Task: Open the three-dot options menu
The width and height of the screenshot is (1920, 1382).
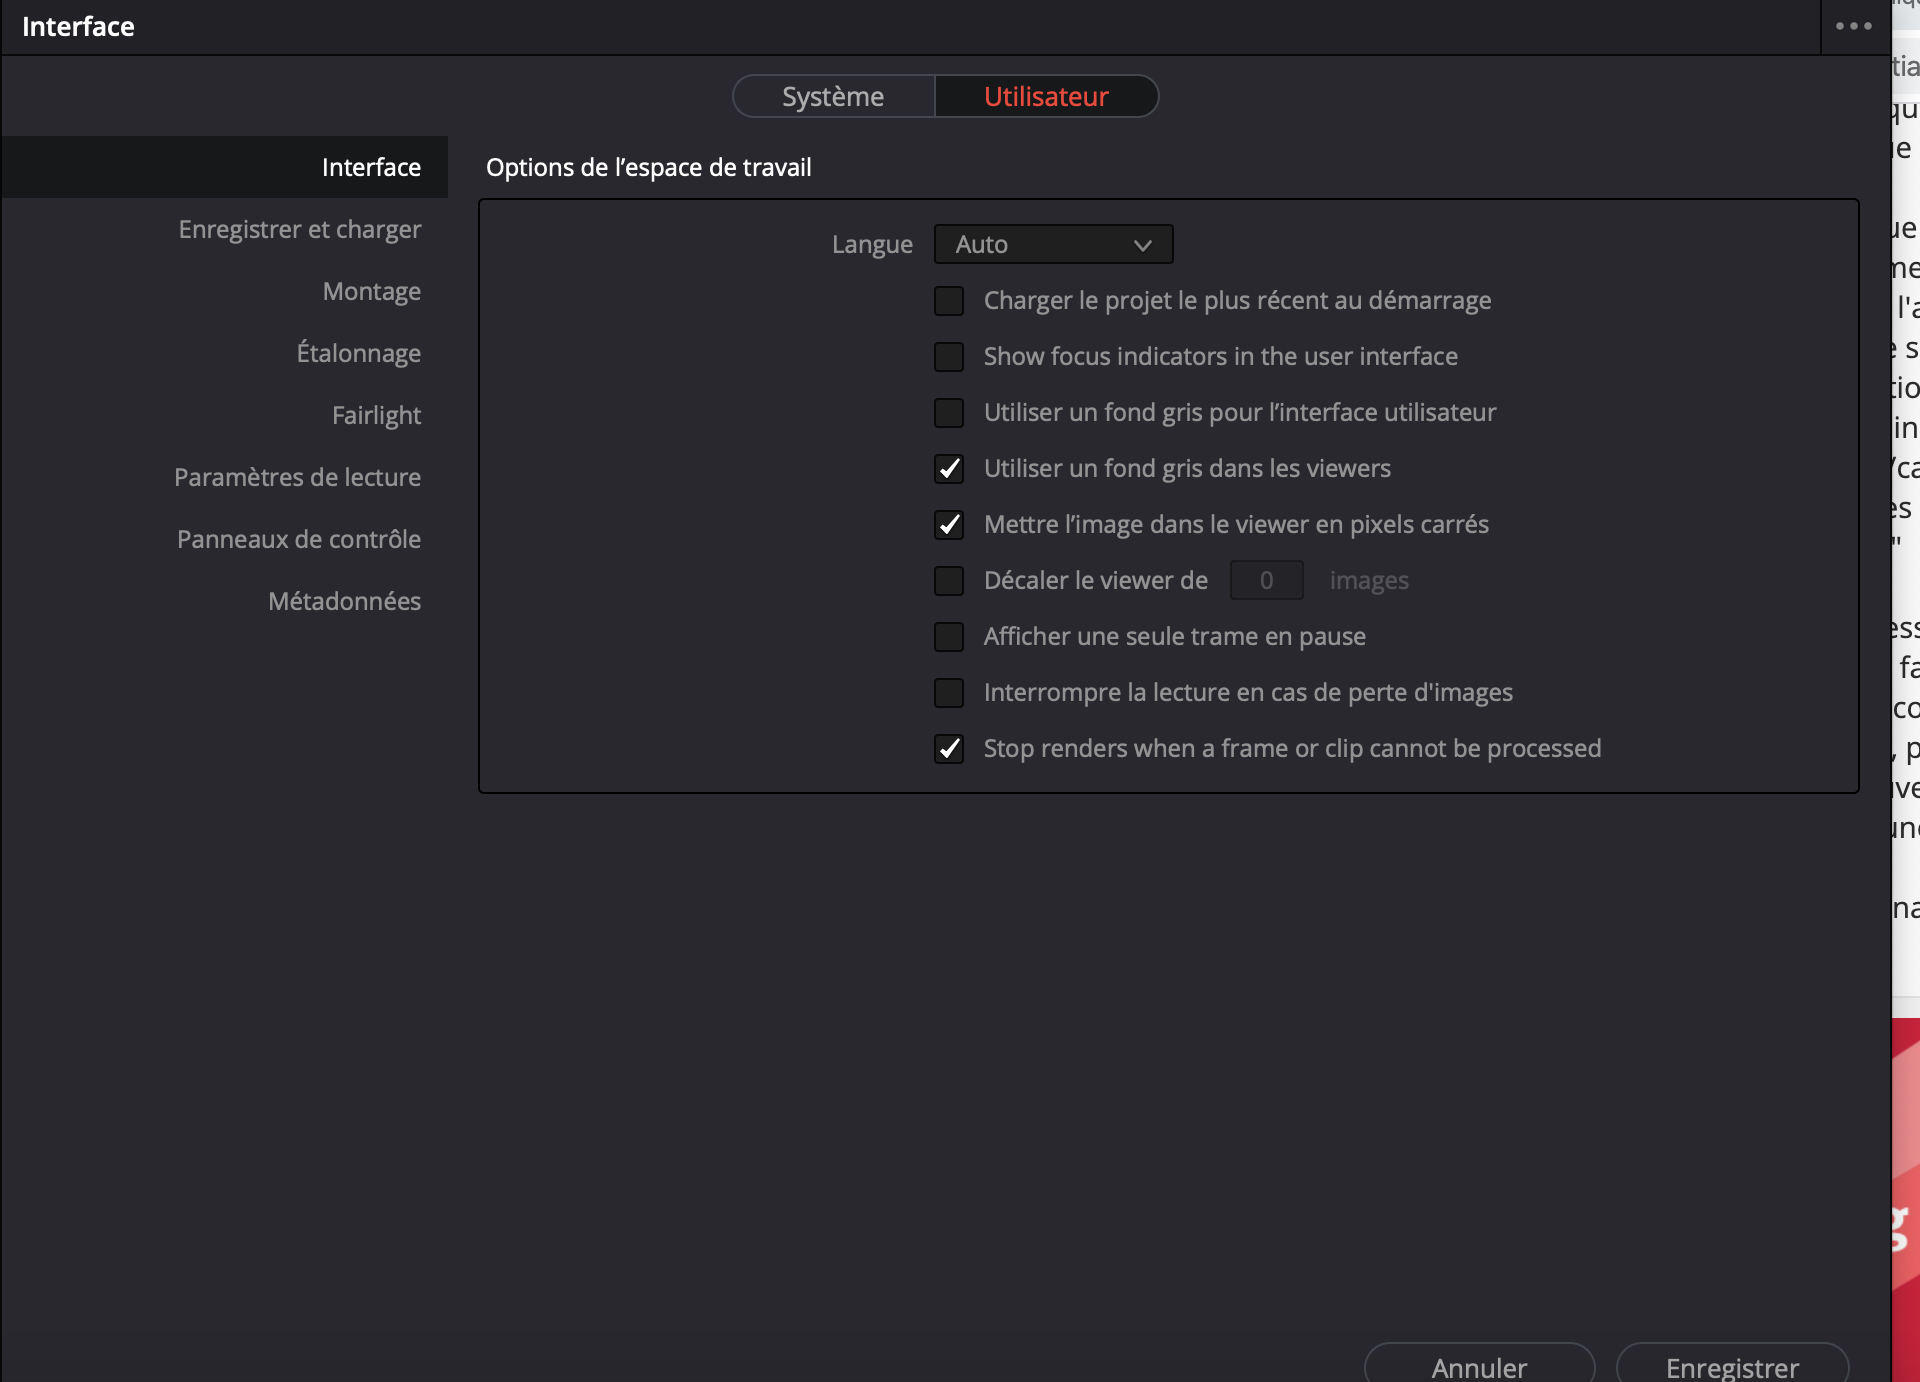Action: pyautogui.click(x=1853, y=27)
